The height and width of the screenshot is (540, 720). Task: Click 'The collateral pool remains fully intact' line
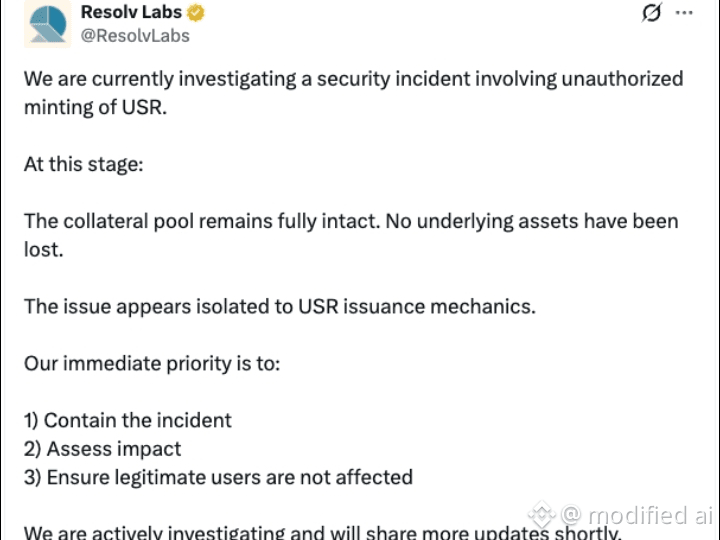coord(351,221)
